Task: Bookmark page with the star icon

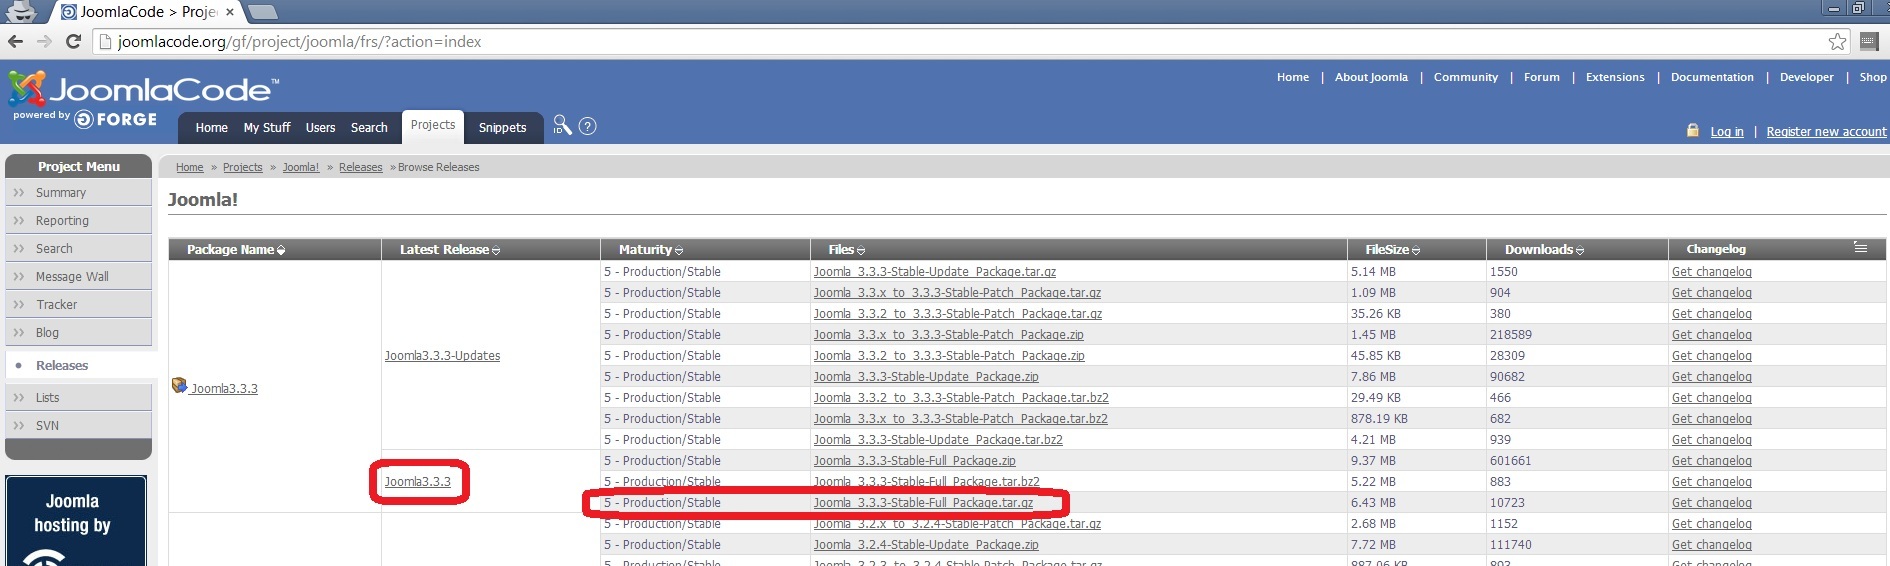Action: tap(1837, 41)
